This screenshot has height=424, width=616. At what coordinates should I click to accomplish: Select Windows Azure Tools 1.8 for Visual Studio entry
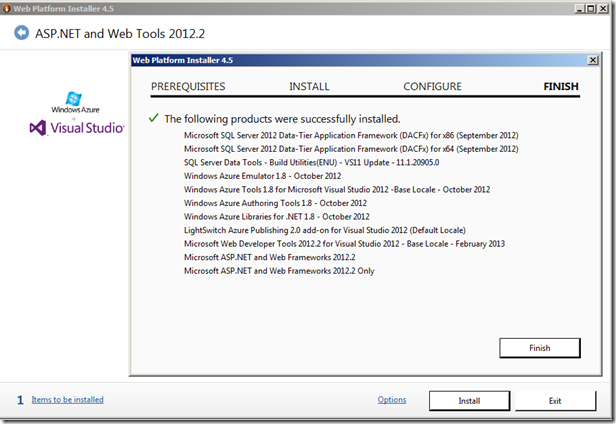click(337, 189)
